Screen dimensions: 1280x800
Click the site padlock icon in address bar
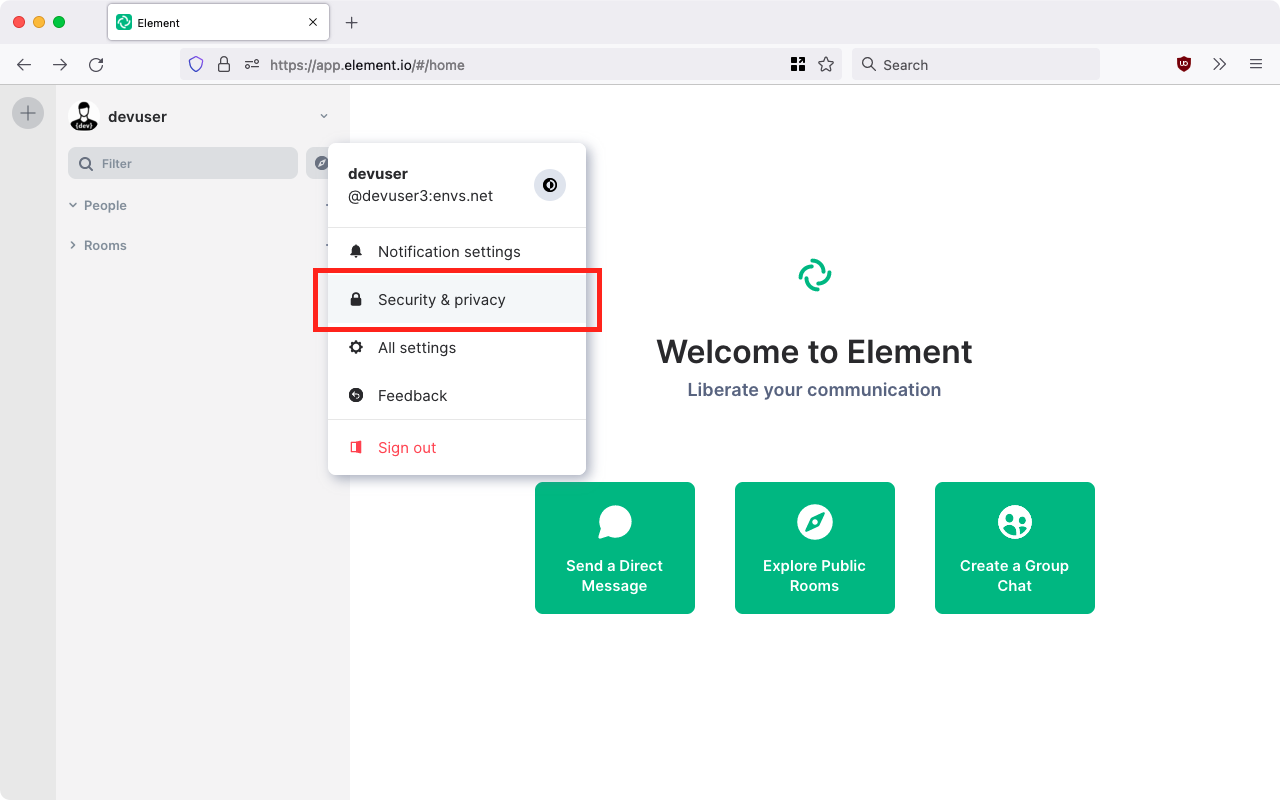tap(224, 64)
